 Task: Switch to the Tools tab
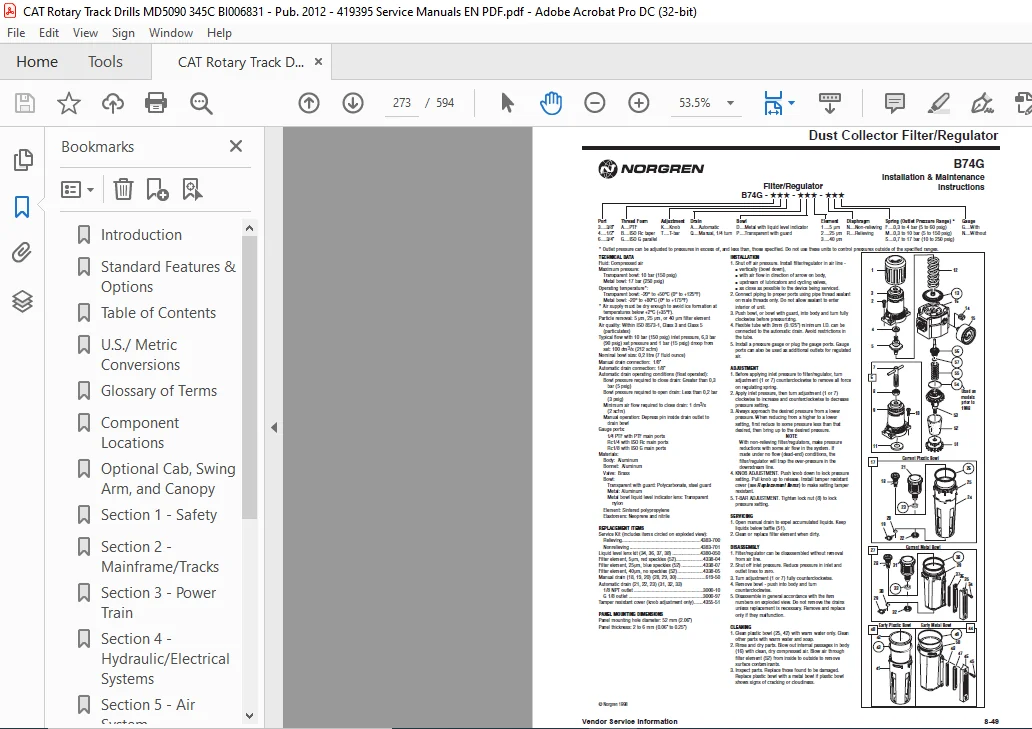coord(105,62)
